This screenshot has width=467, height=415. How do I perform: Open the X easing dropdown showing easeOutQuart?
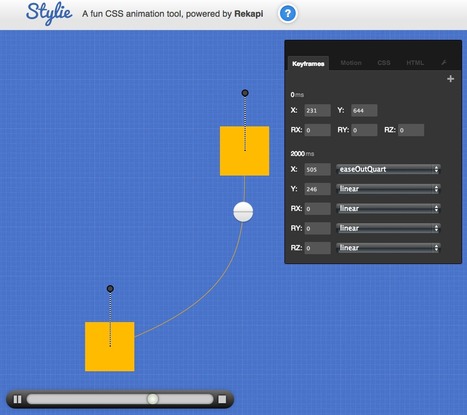pos(388,169)
